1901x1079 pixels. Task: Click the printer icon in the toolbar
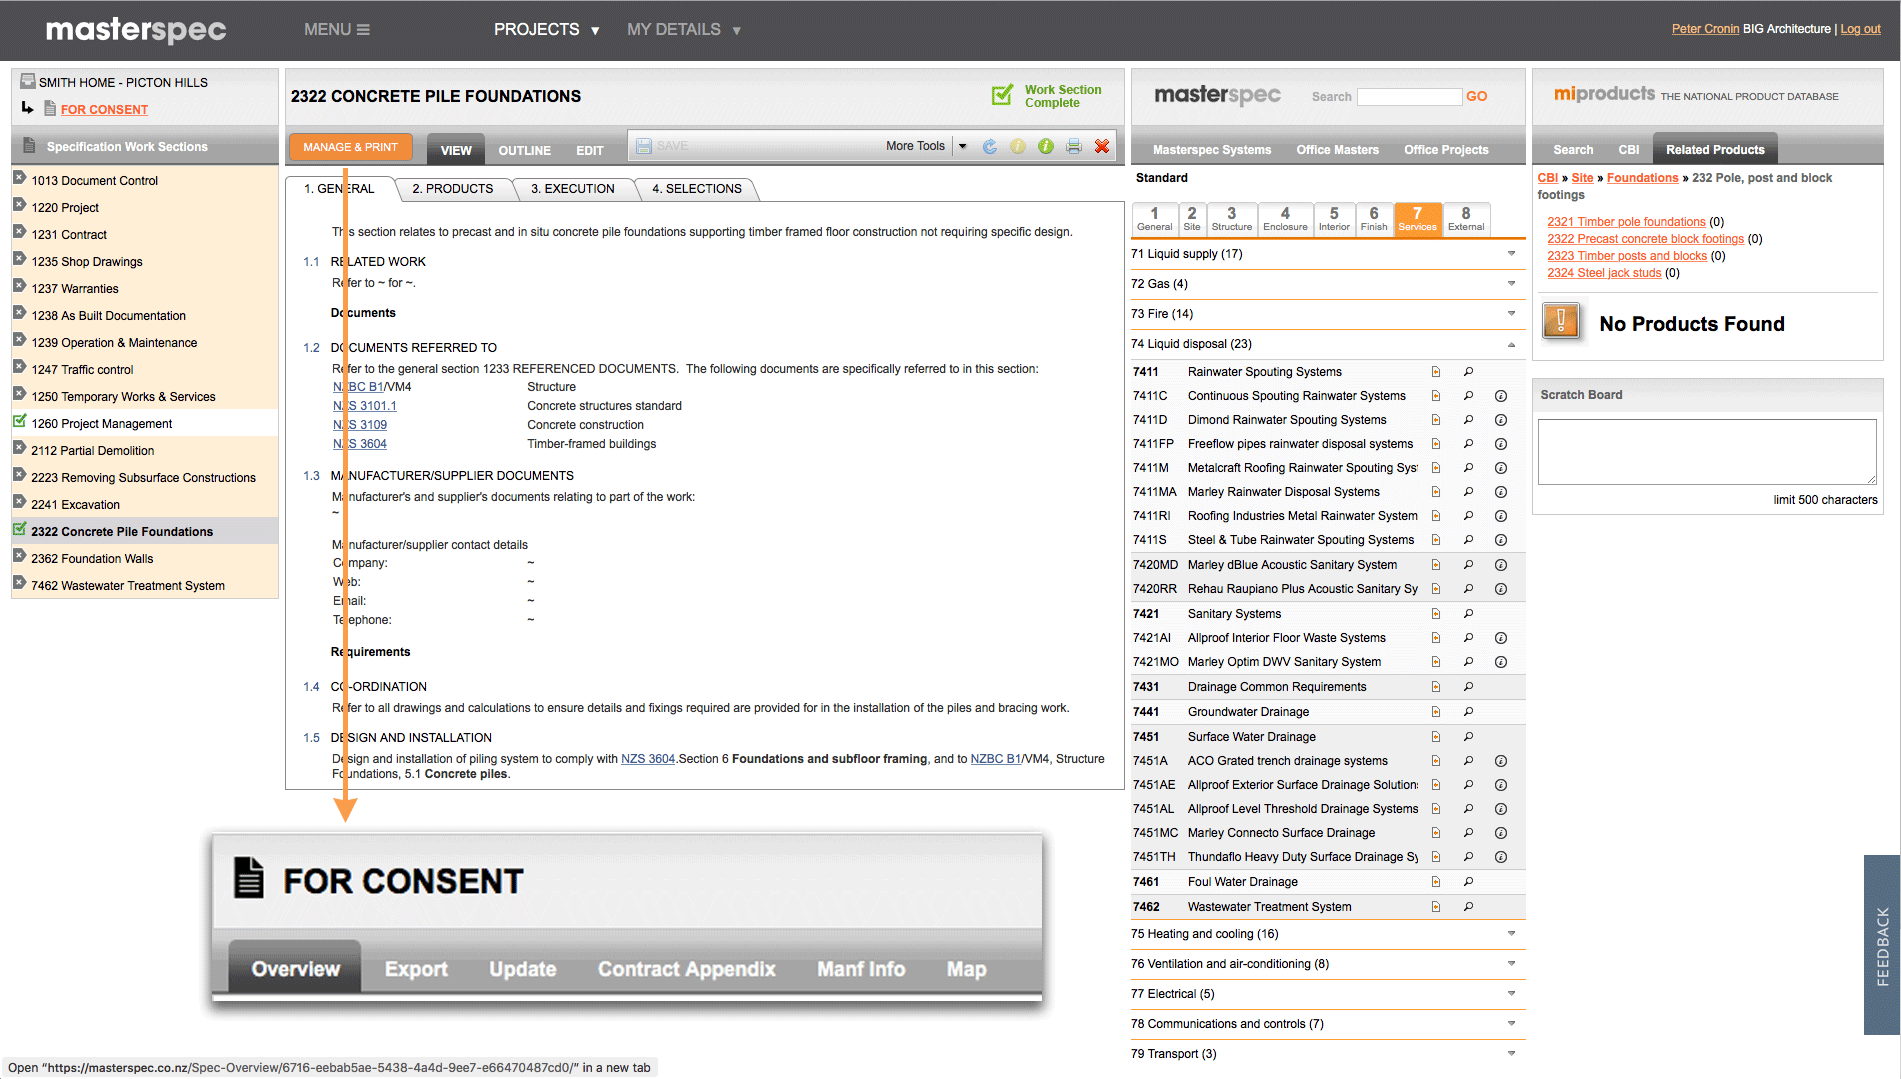pos(1073,146)
